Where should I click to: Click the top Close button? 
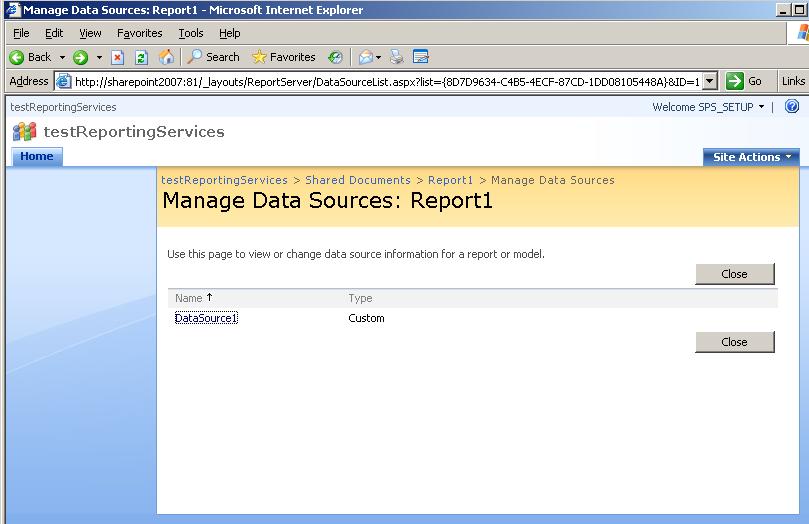(735, 274)
